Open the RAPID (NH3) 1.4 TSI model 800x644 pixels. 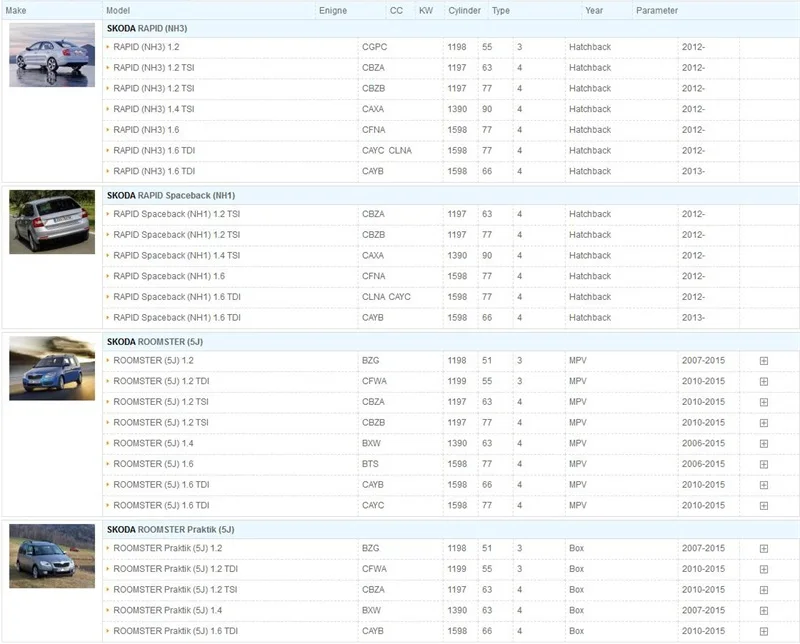pos(154,109)
